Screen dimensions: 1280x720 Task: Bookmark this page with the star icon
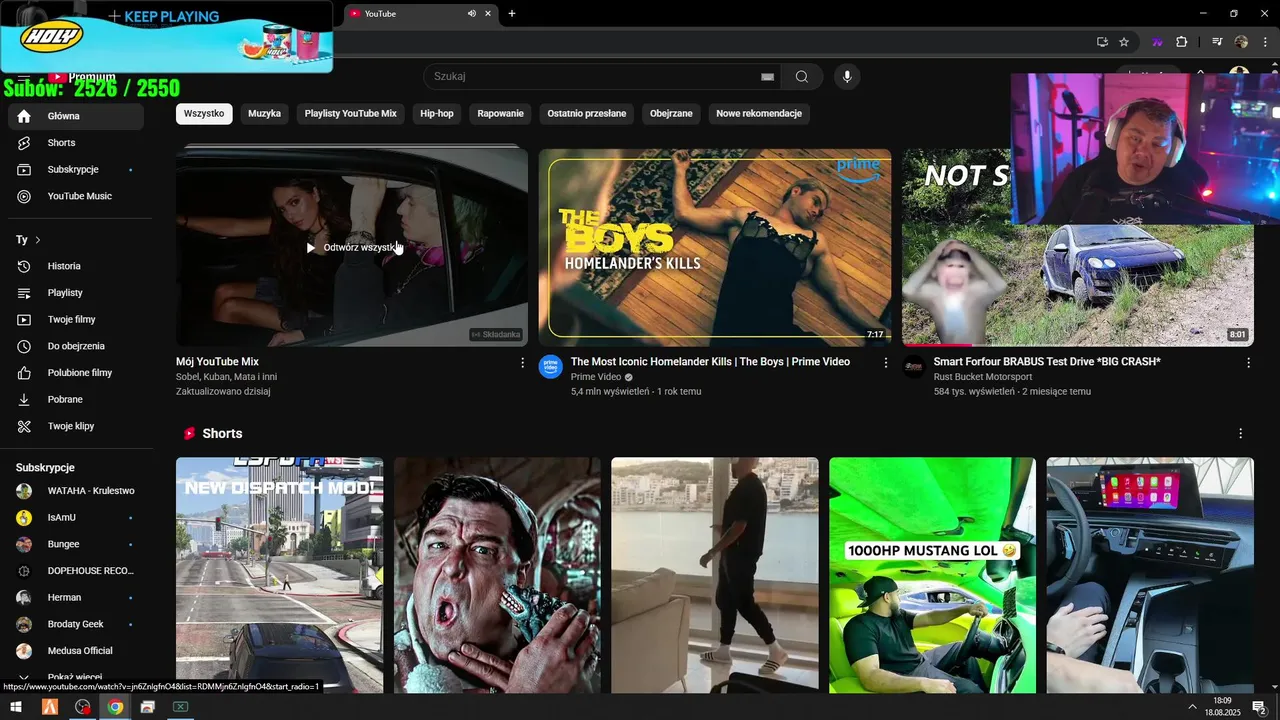tap(1124, 42)
